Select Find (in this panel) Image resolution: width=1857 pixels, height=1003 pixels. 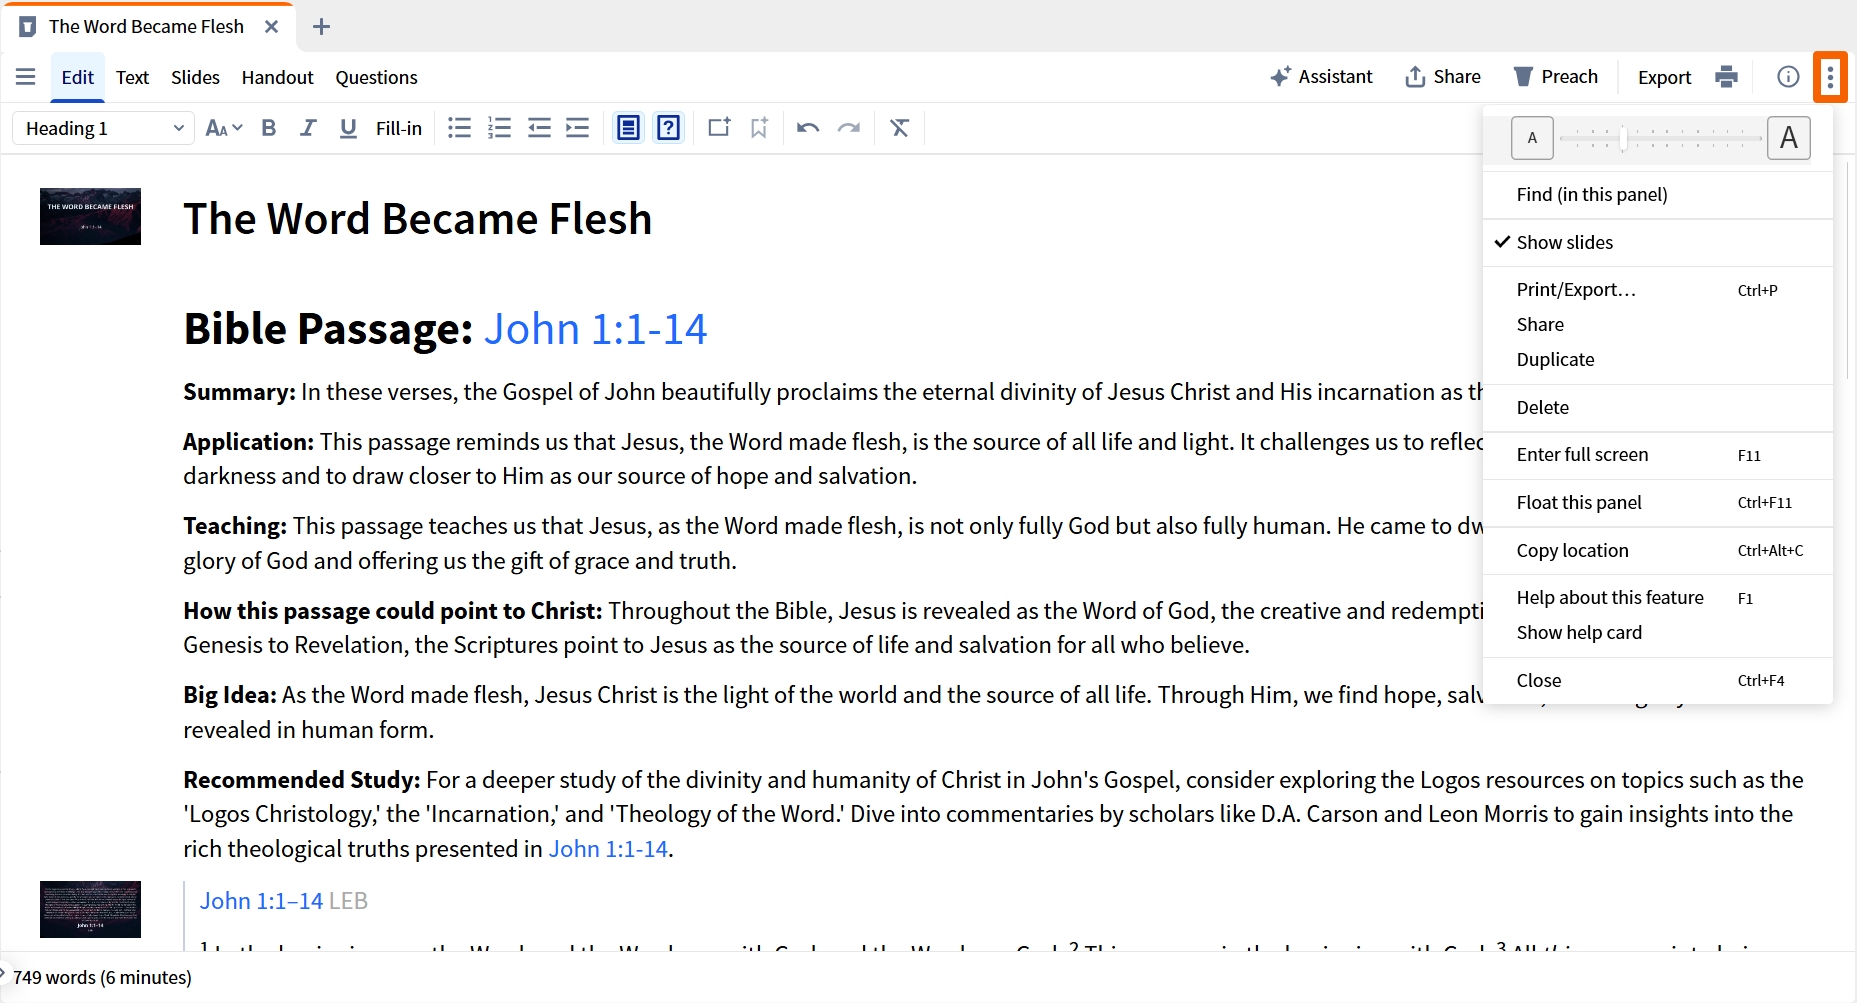pos(1658,195)
